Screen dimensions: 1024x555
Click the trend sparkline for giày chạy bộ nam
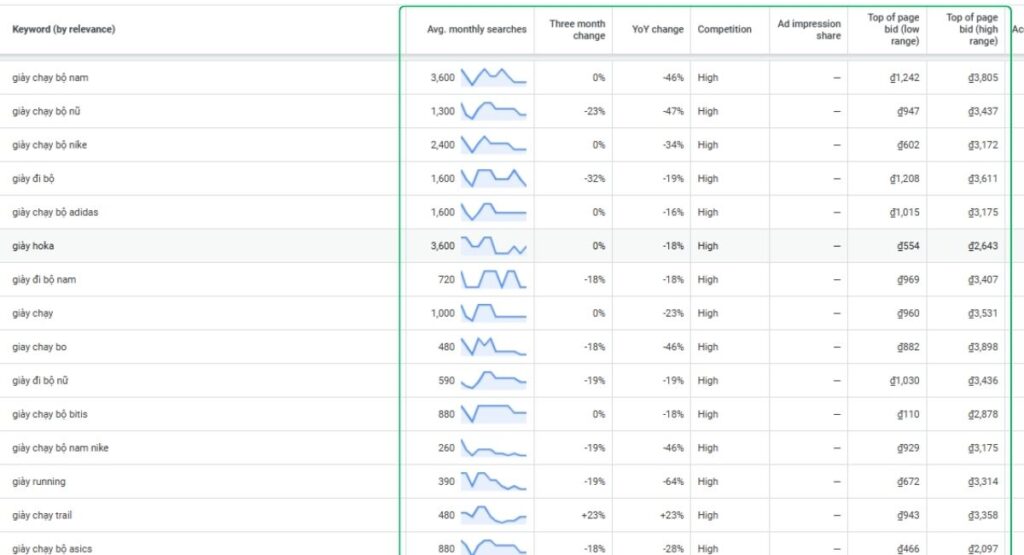tap(493, 77)
